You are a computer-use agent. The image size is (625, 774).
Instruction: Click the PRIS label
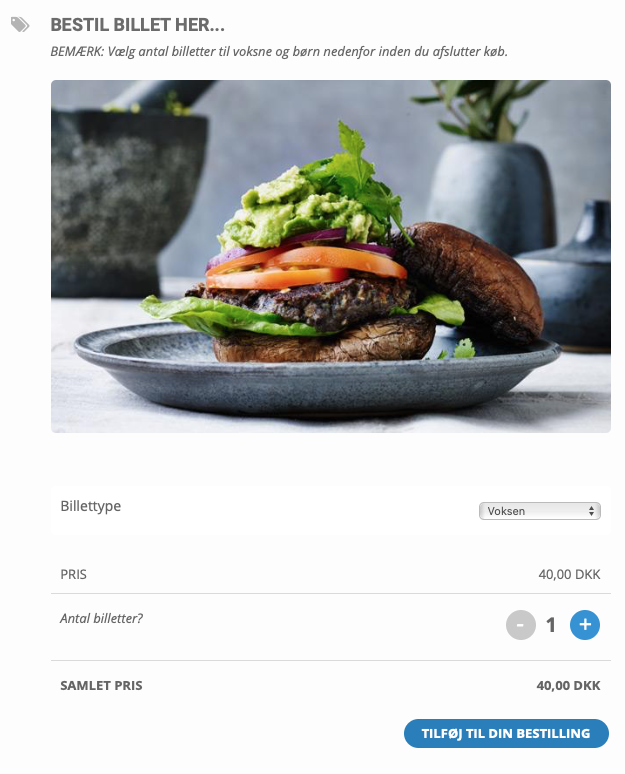(74, 575)
